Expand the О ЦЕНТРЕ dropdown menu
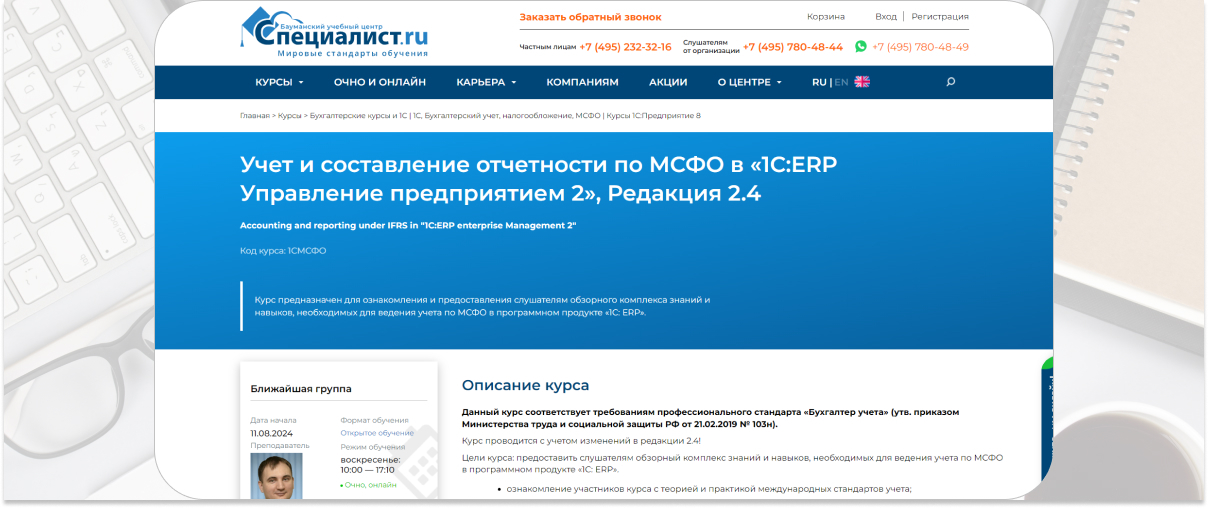 [x=750, y=82]
